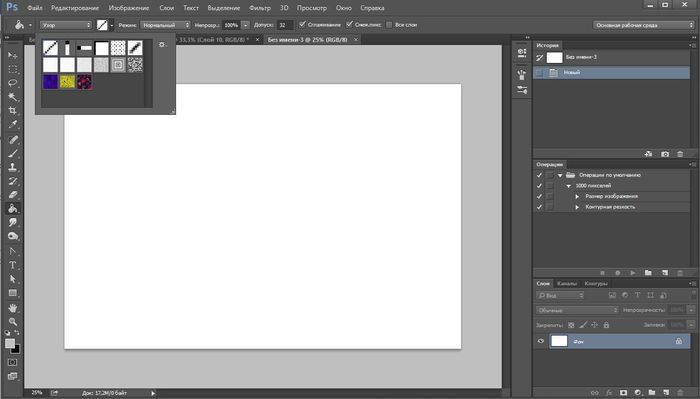The height and width of the screenshot is (399, 700).
Task: Toggle Quick Mask mode icon
Action: click(x=12, y=362)
